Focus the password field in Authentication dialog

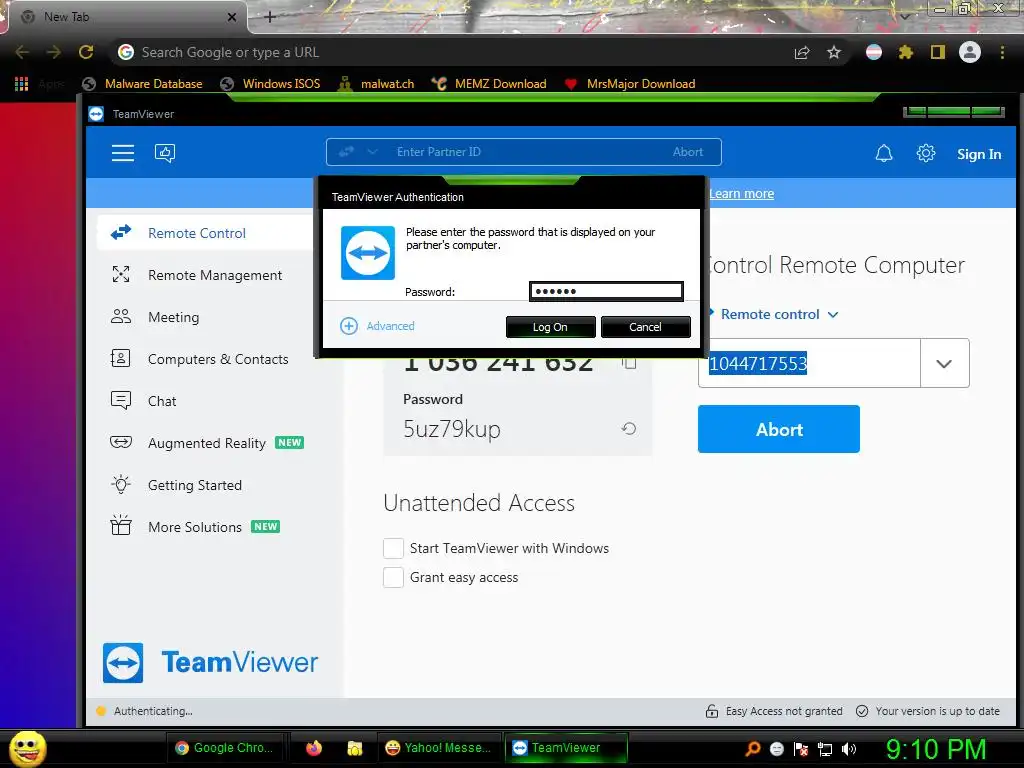point(606,291)
